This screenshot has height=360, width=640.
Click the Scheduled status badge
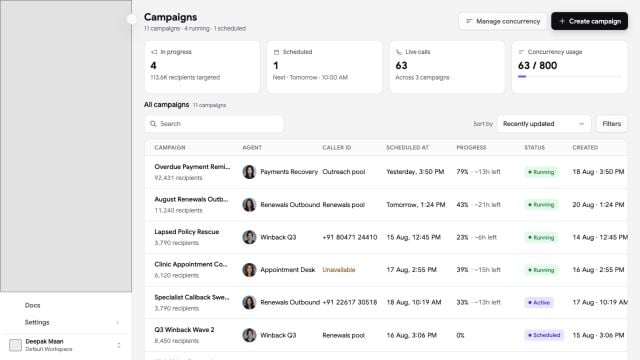(x=544, y=335)
